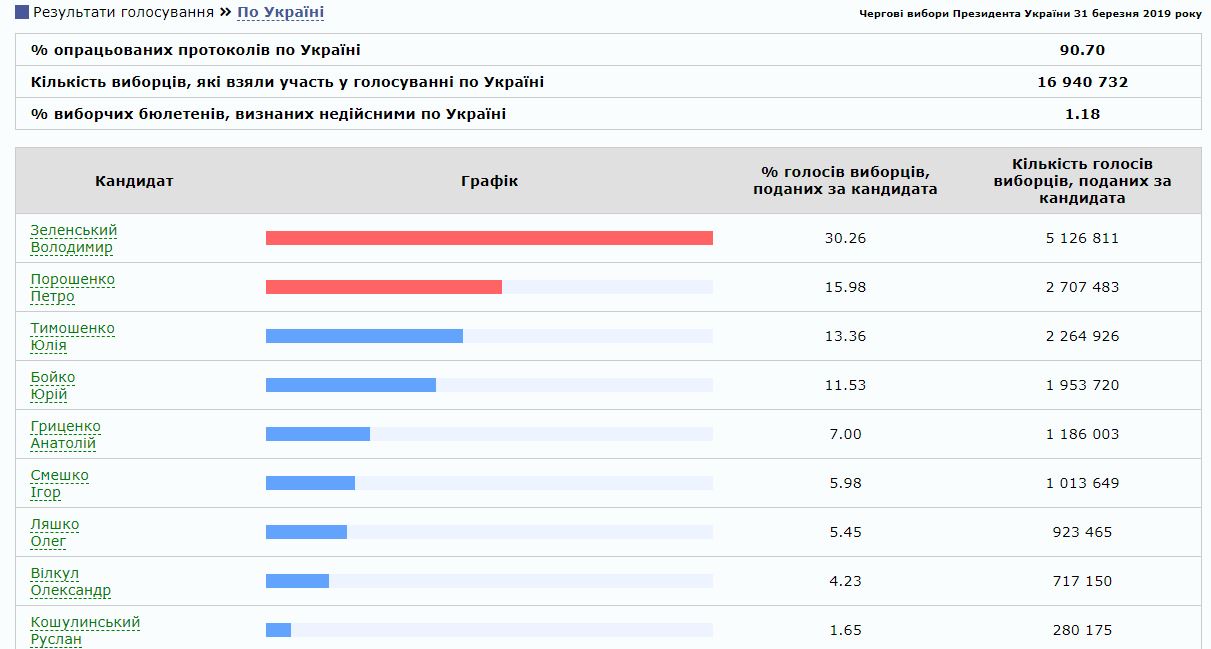Click on Вілкул Олександр name
Viewport: 1211px width, 649px height.
[x=70, y=581]
